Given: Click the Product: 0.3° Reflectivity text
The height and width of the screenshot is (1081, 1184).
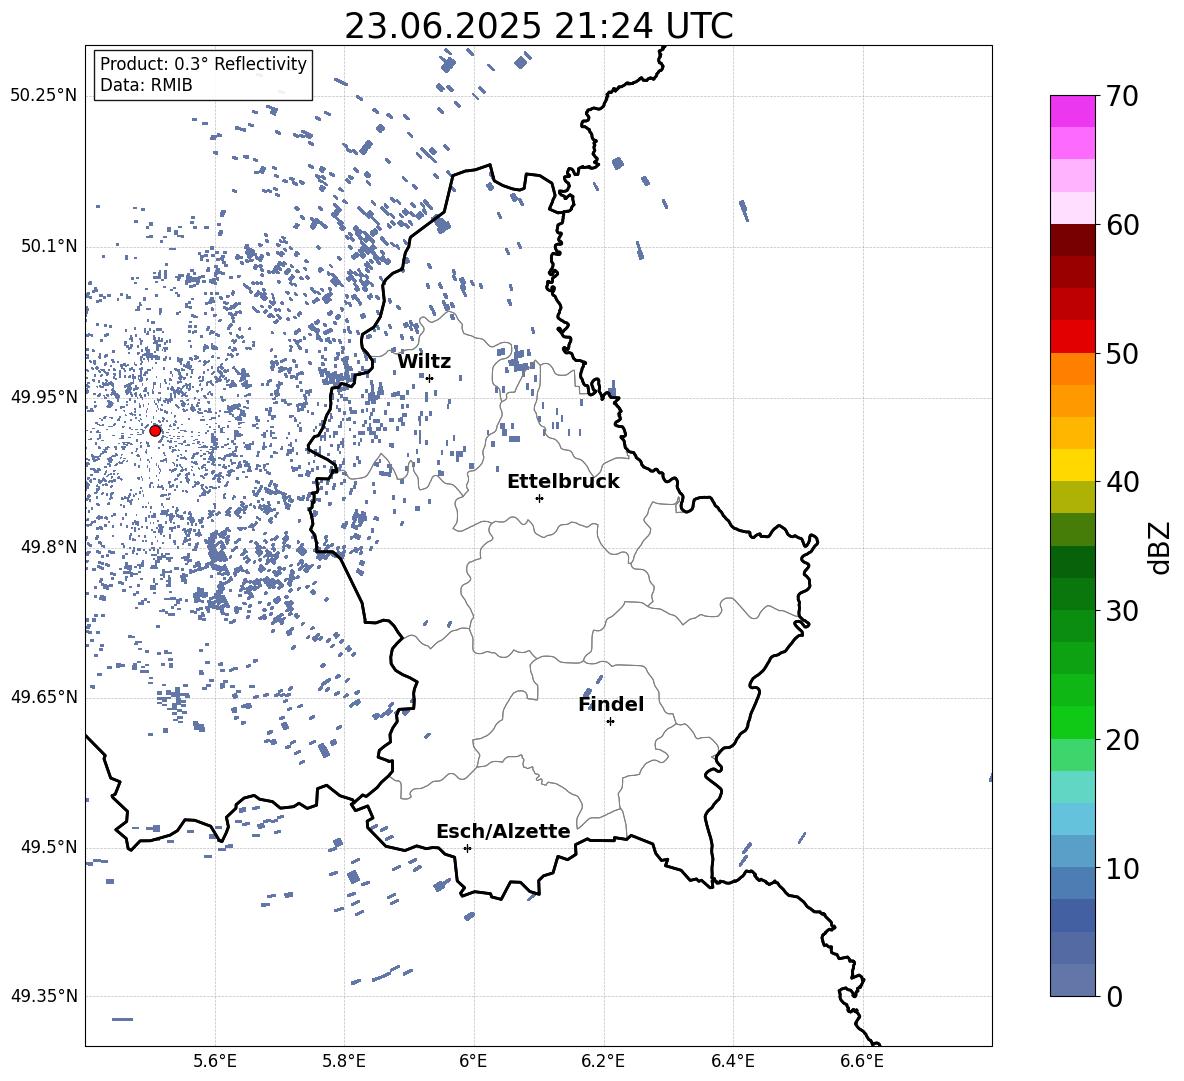Looking at the screenshot, I should [x=203, y=63].
